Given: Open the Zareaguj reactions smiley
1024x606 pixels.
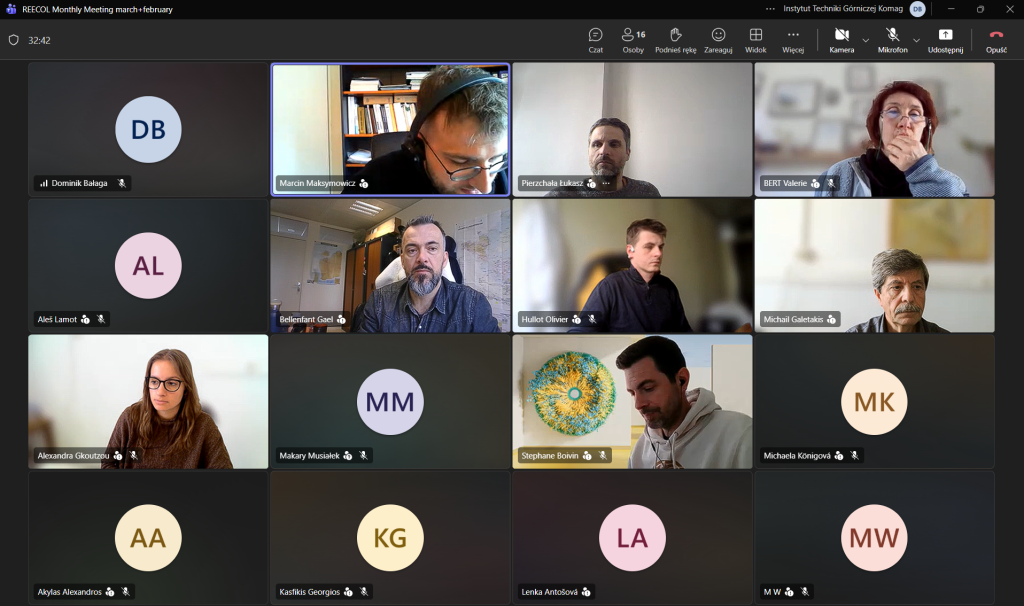Looking at the screenshot, I should 718,39.
